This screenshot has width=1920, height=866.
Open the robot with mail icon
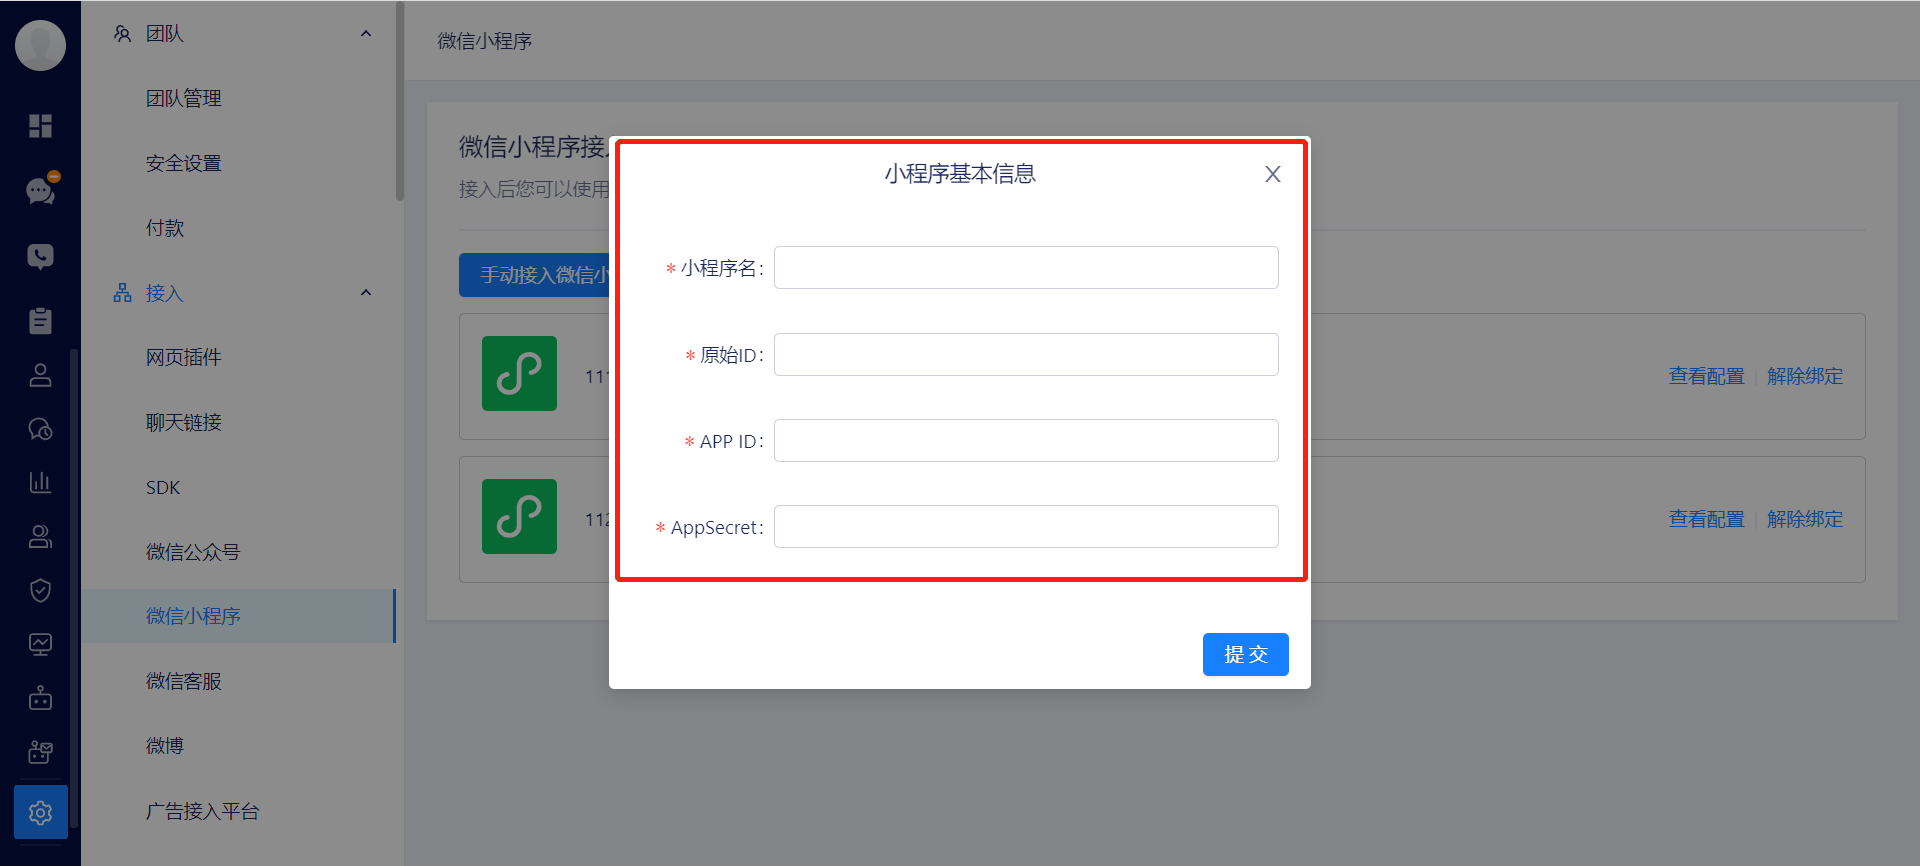click(40, 752)
